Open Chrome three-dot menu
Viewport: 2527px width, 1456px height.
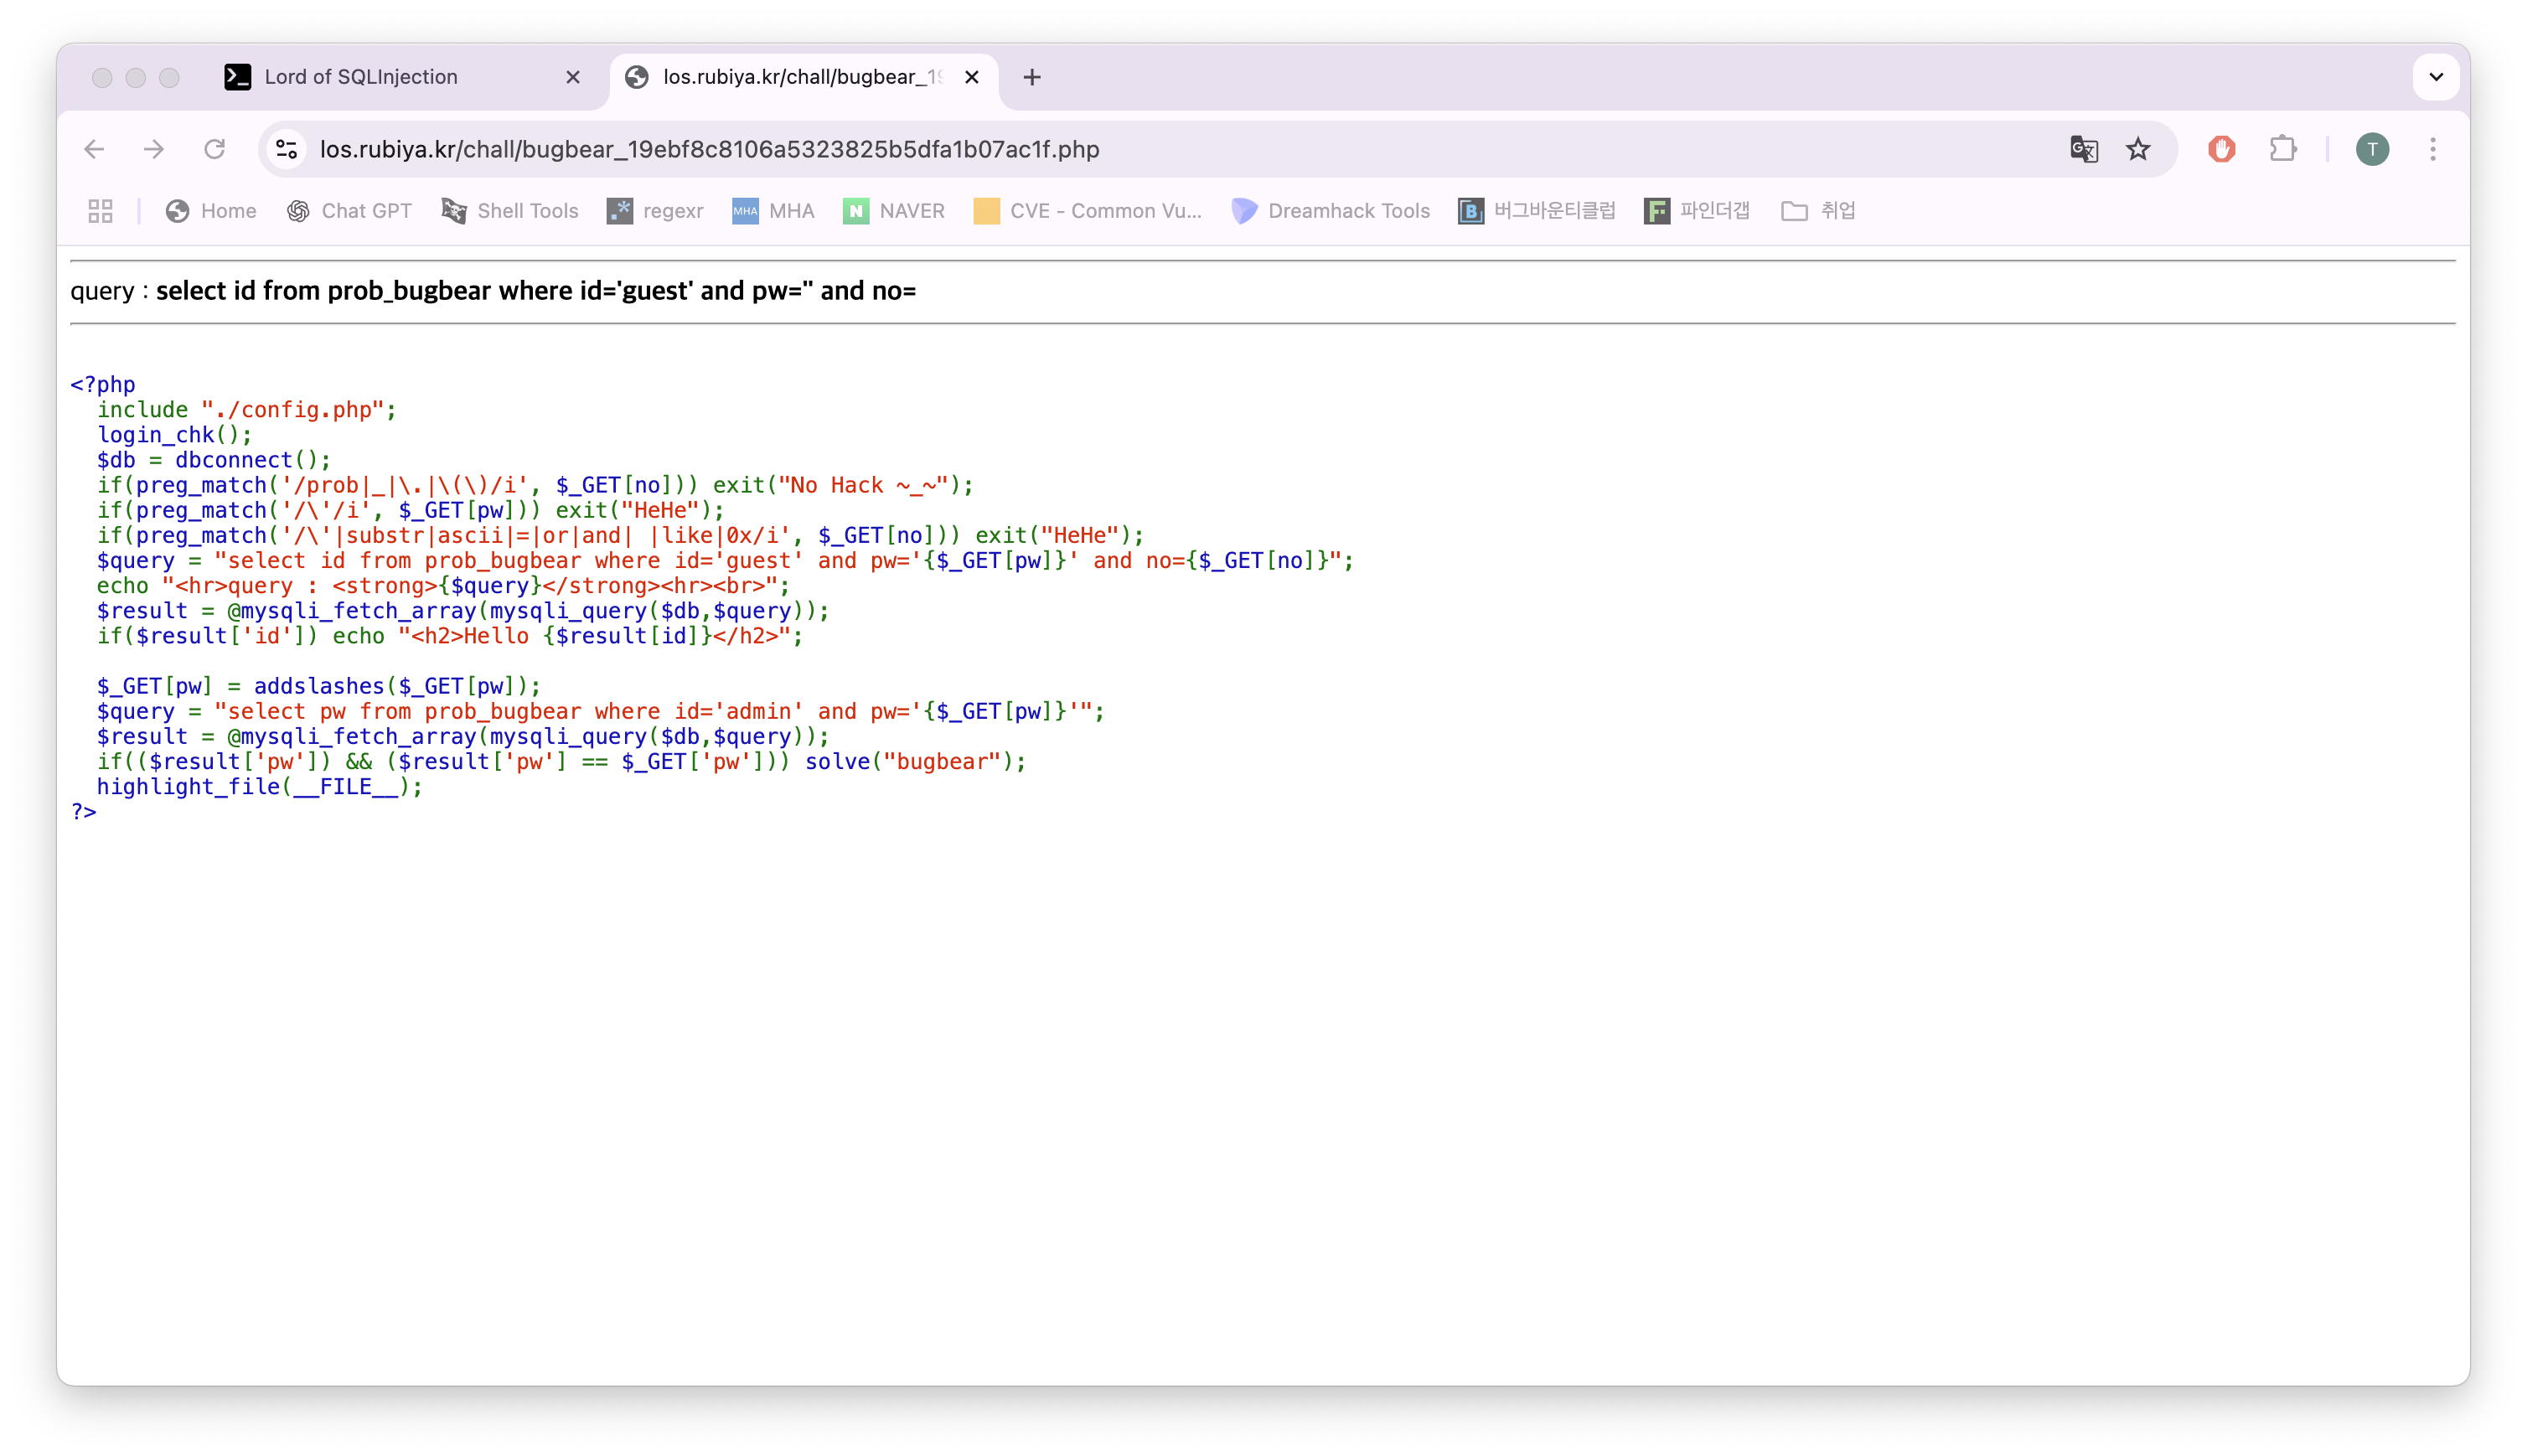point(2433,149)
